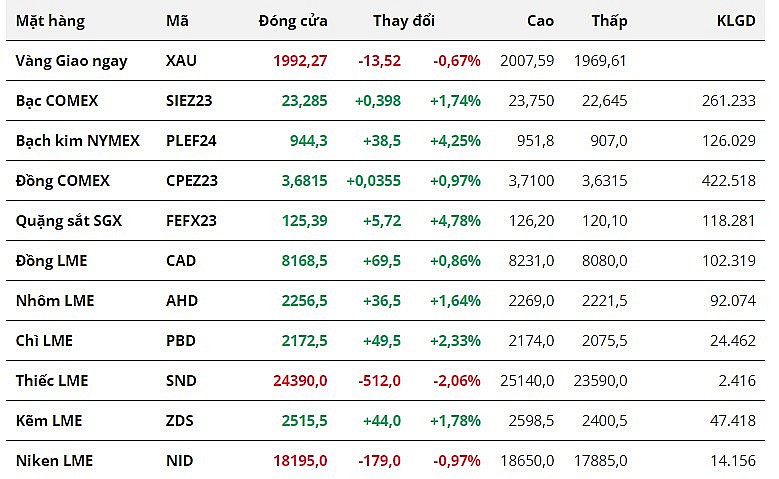Click the Thay đổi column header
The width and height of the screenshot is (779, 479).
point(404,21)
